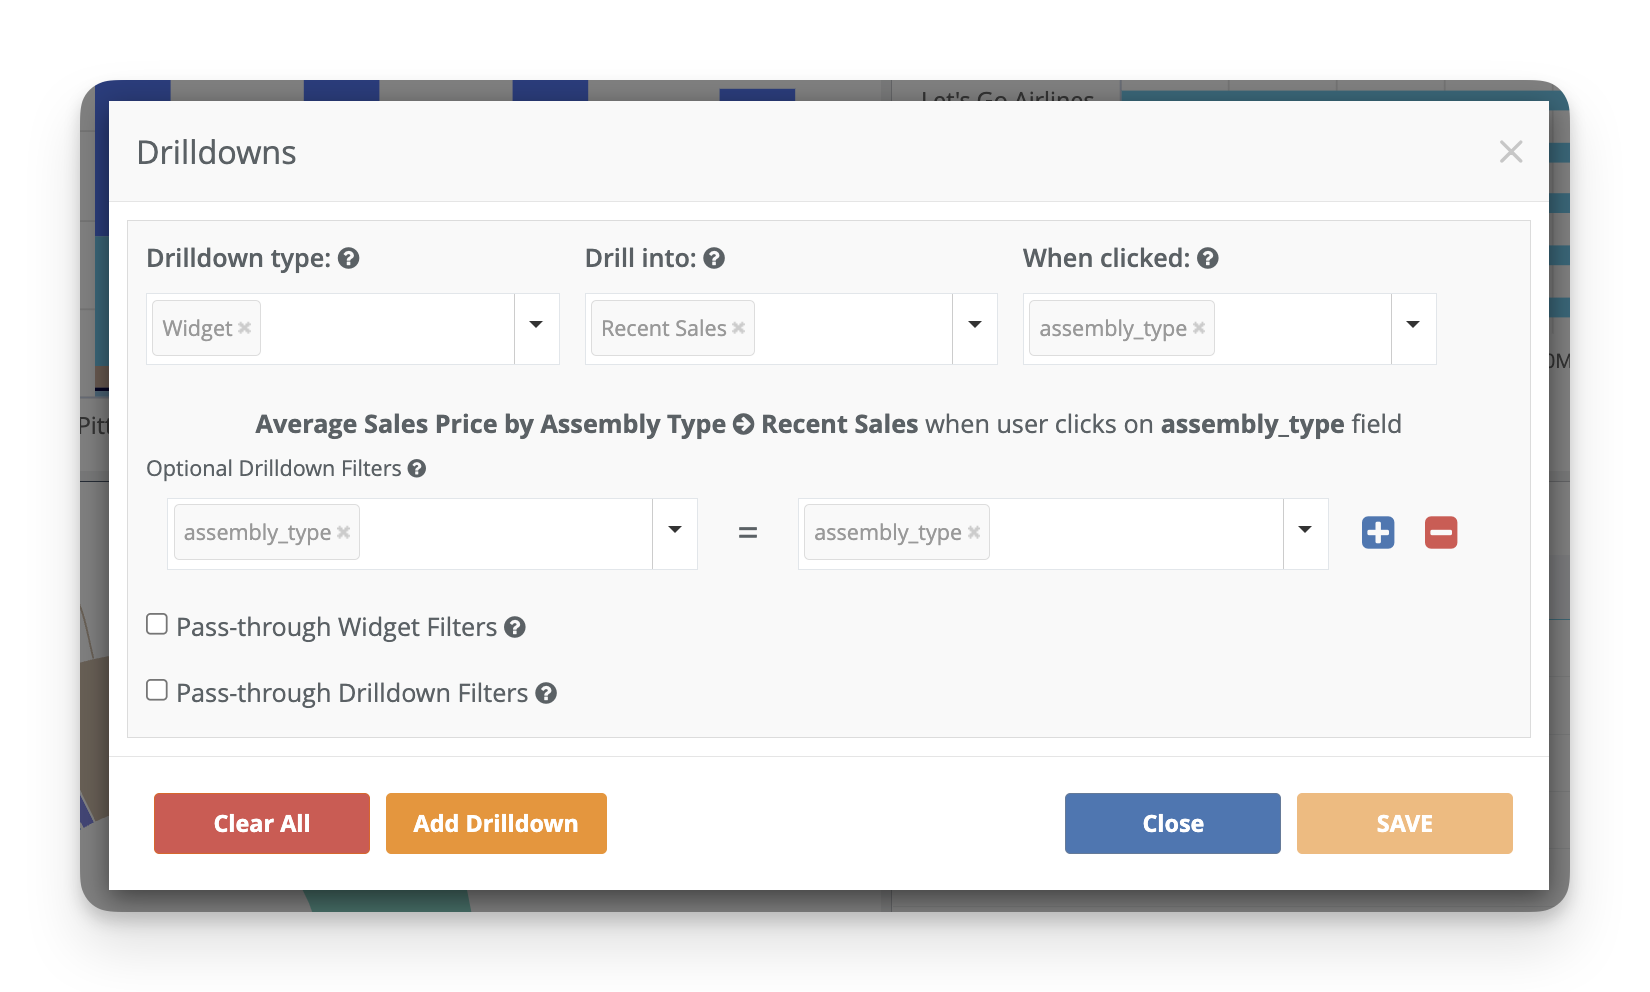Viewport: 1650px width, 992px height.
Task: Enable Pass-through Widget Filters checkbox
Action: (157, 625)
